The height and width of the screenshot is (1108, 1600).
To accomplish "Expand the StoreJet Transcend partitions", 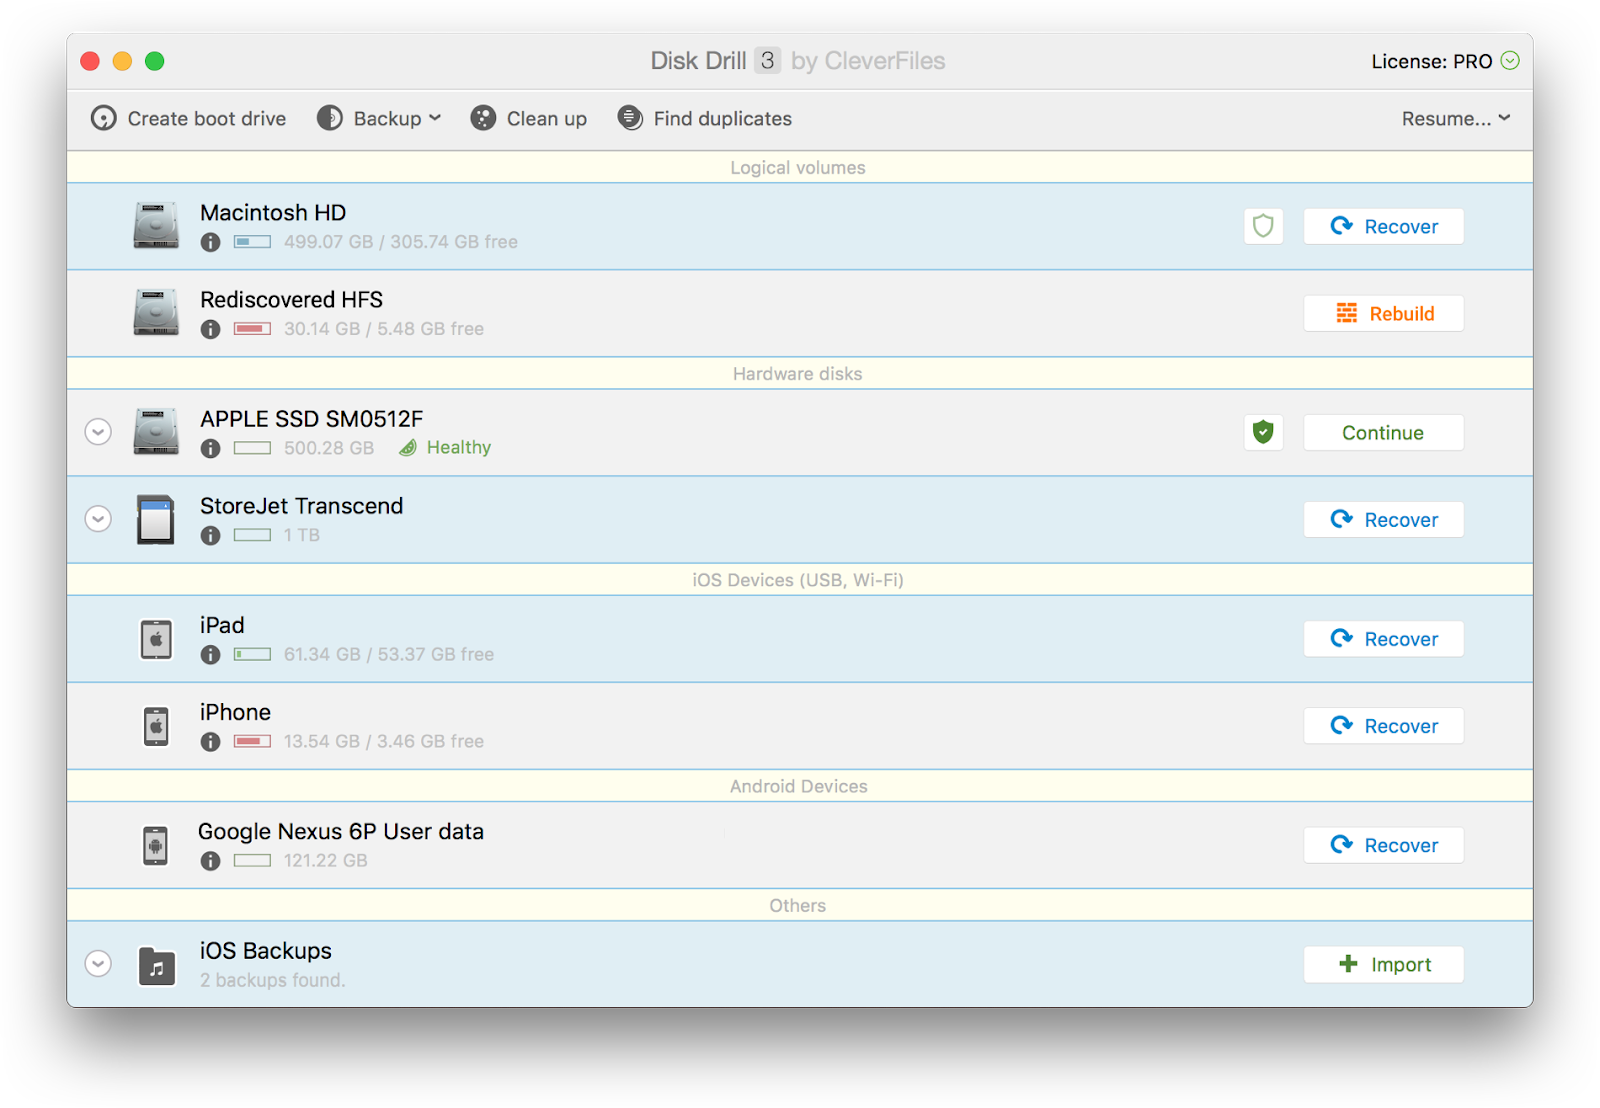I will pyautogui.click(x=98, y=520).
